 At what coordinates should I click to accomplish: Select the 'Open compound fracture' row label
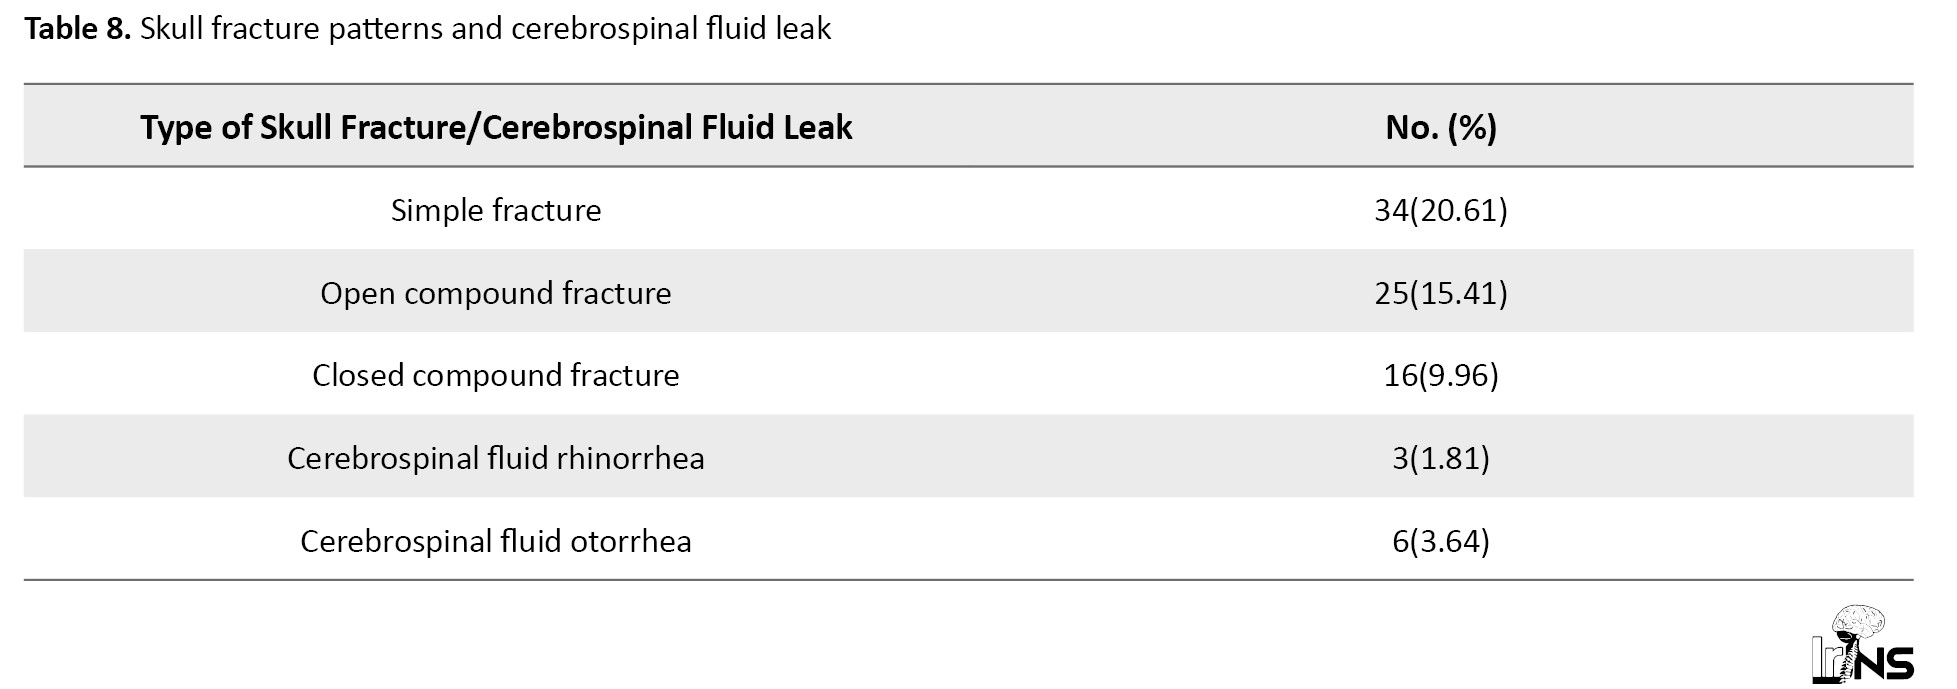click(496, 294)
